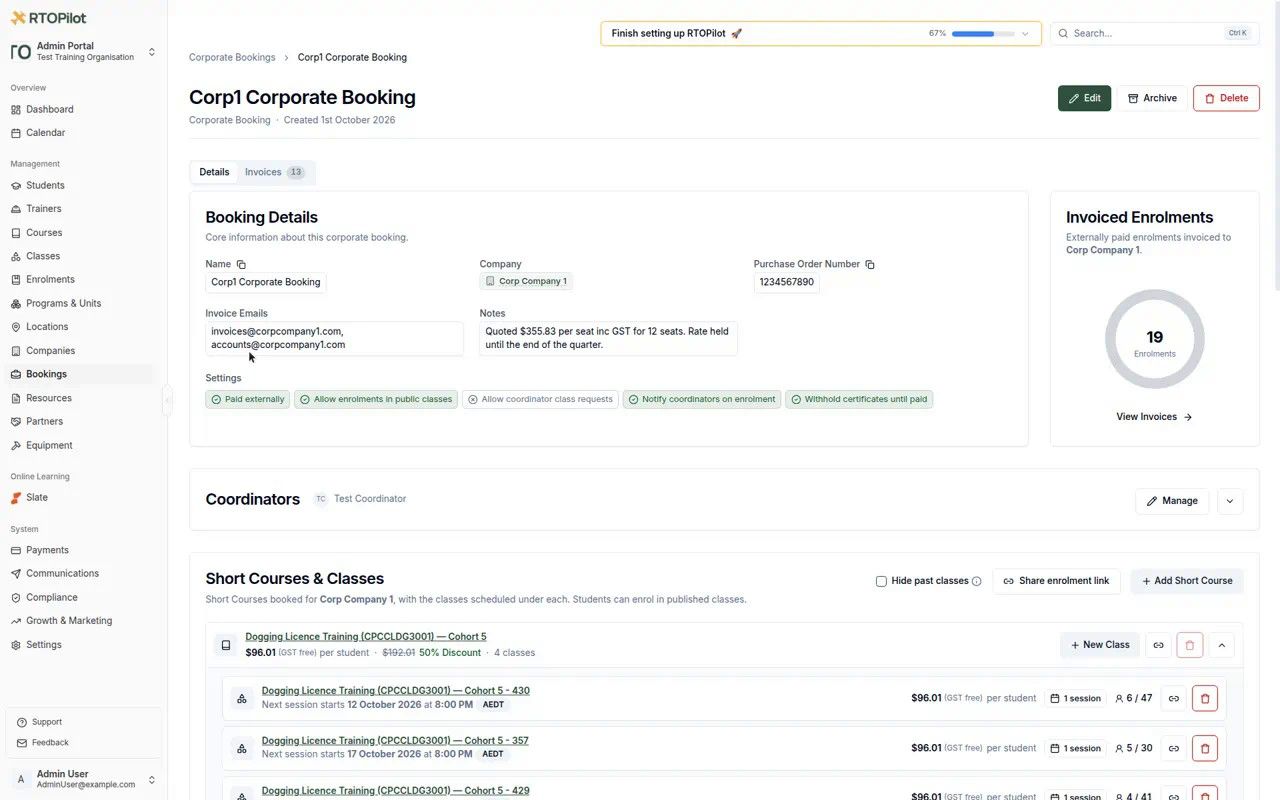Click the Companies building icon
This screenshot has width=1280, height=800.
[x=16, y=351]
